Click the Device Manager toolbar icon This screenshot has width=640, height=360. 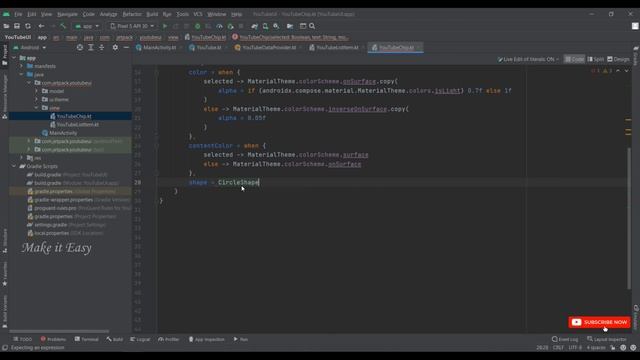coord(265,26)
